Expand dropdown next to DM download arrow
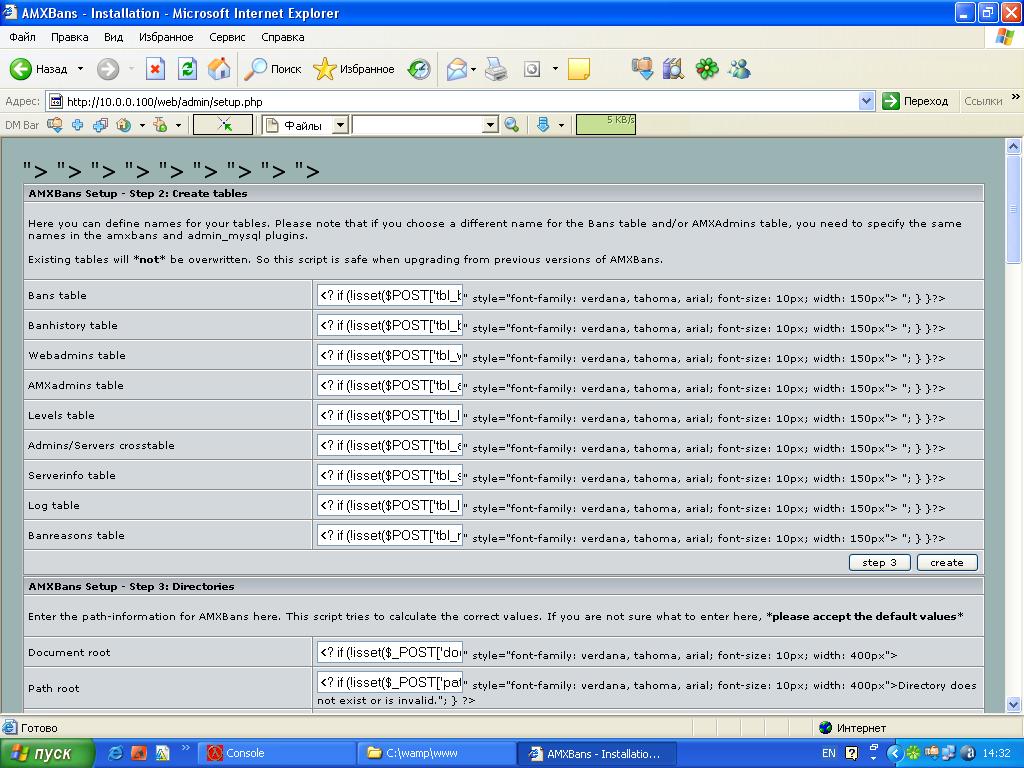 [x=561, y=125]
